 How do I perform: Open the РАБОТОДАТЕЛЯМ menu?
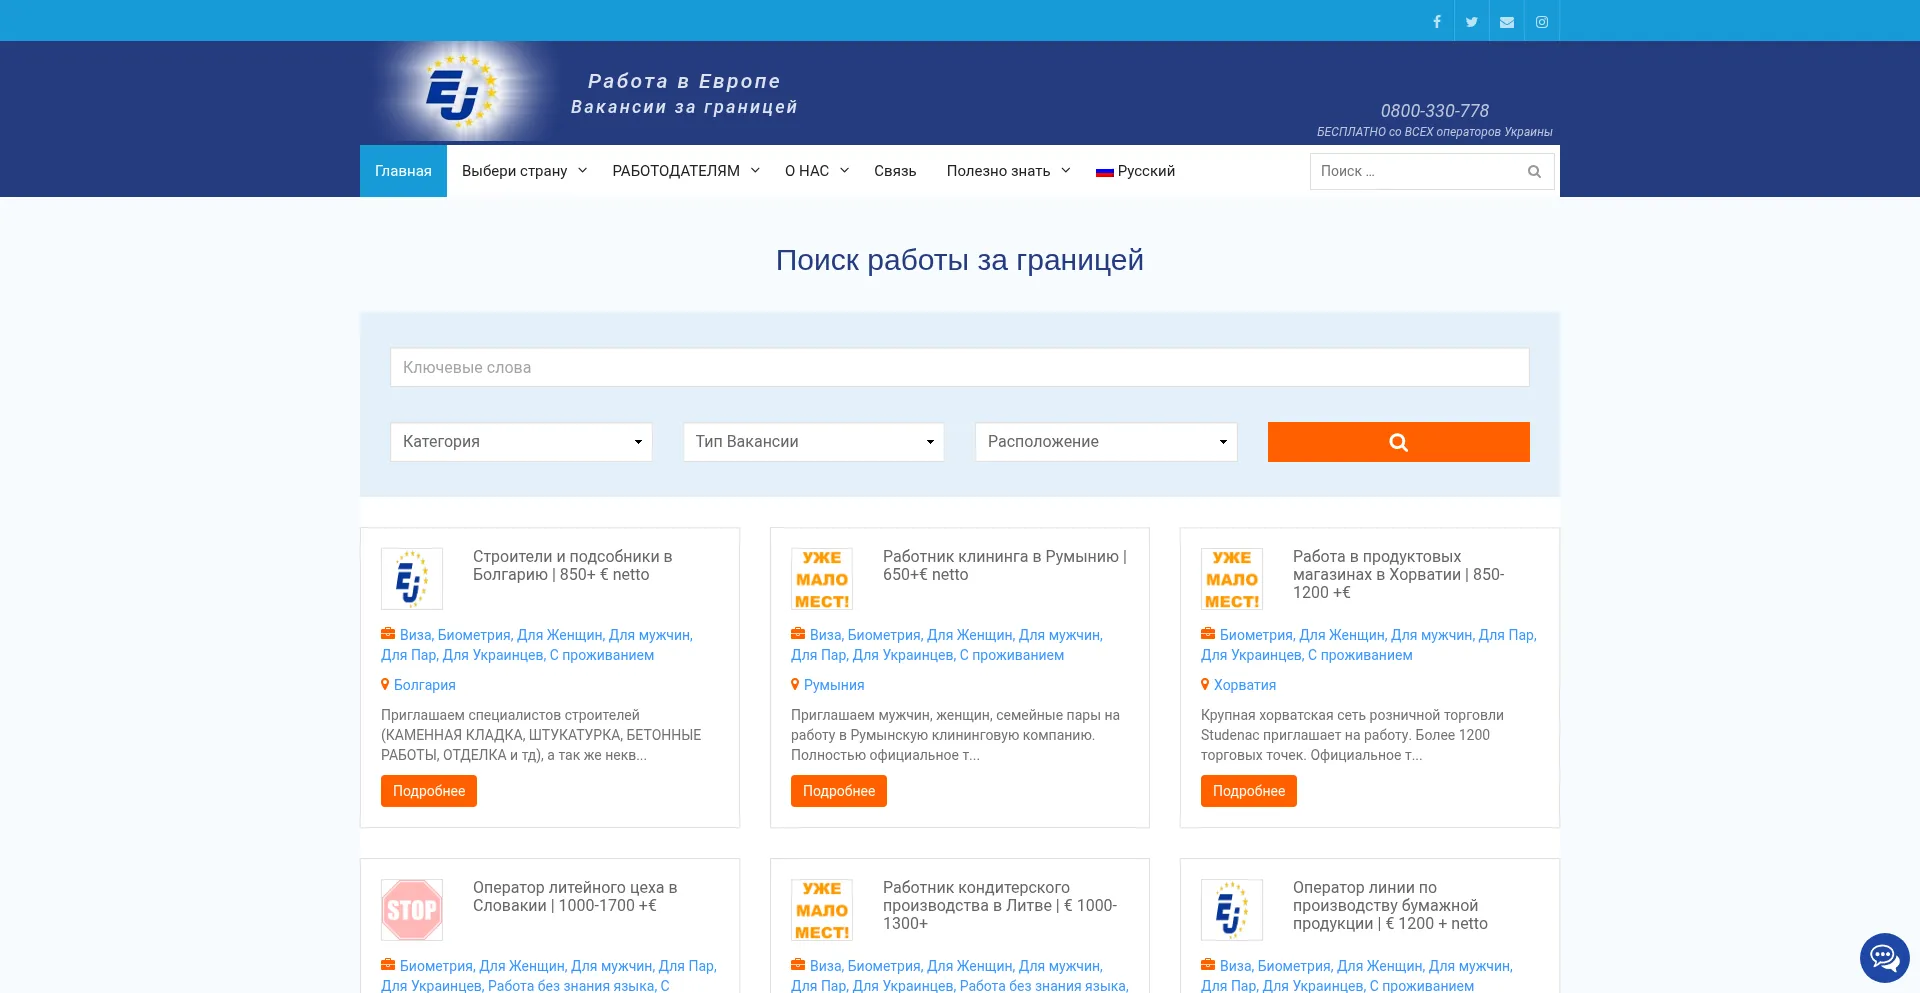[x=685, y=171]
